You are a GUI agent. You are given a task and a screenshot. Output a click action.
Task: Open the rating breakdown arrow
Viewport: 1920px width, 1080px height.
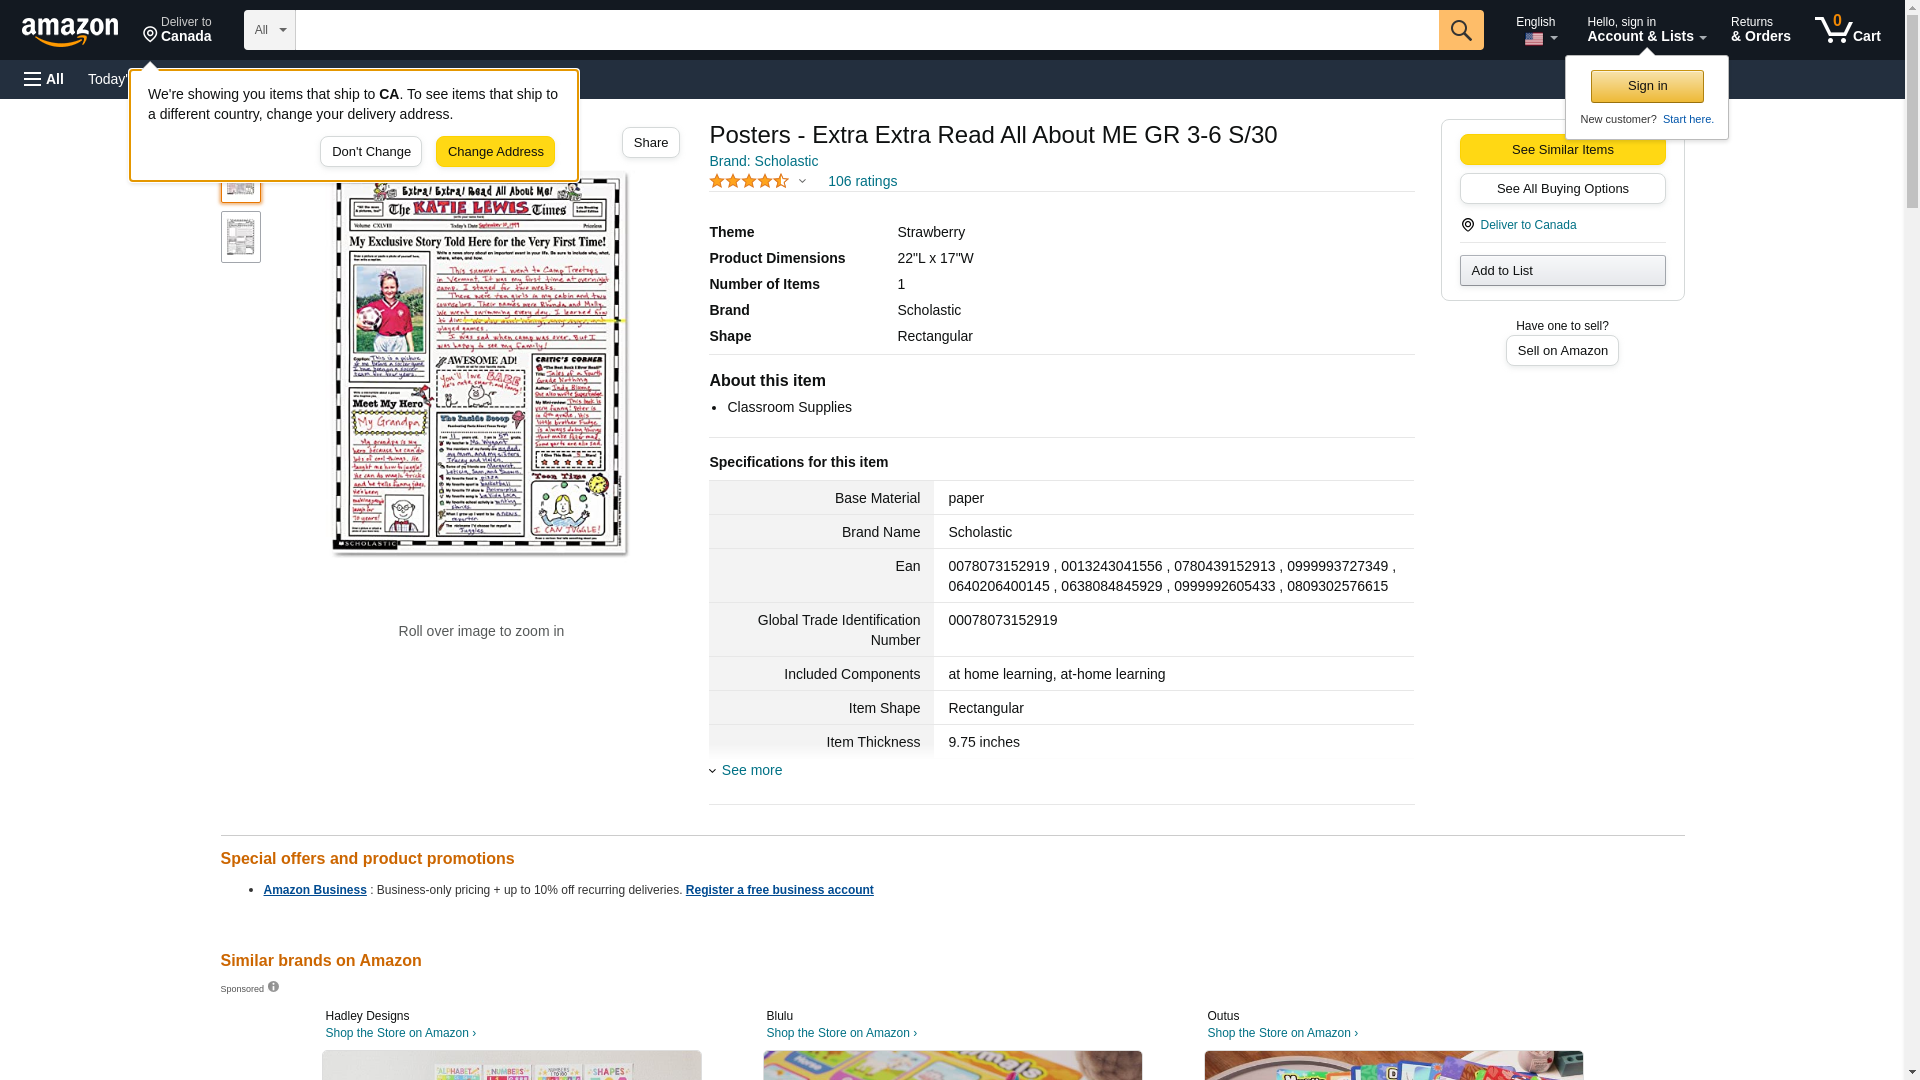pyautogui.click(x=802, y=181)
